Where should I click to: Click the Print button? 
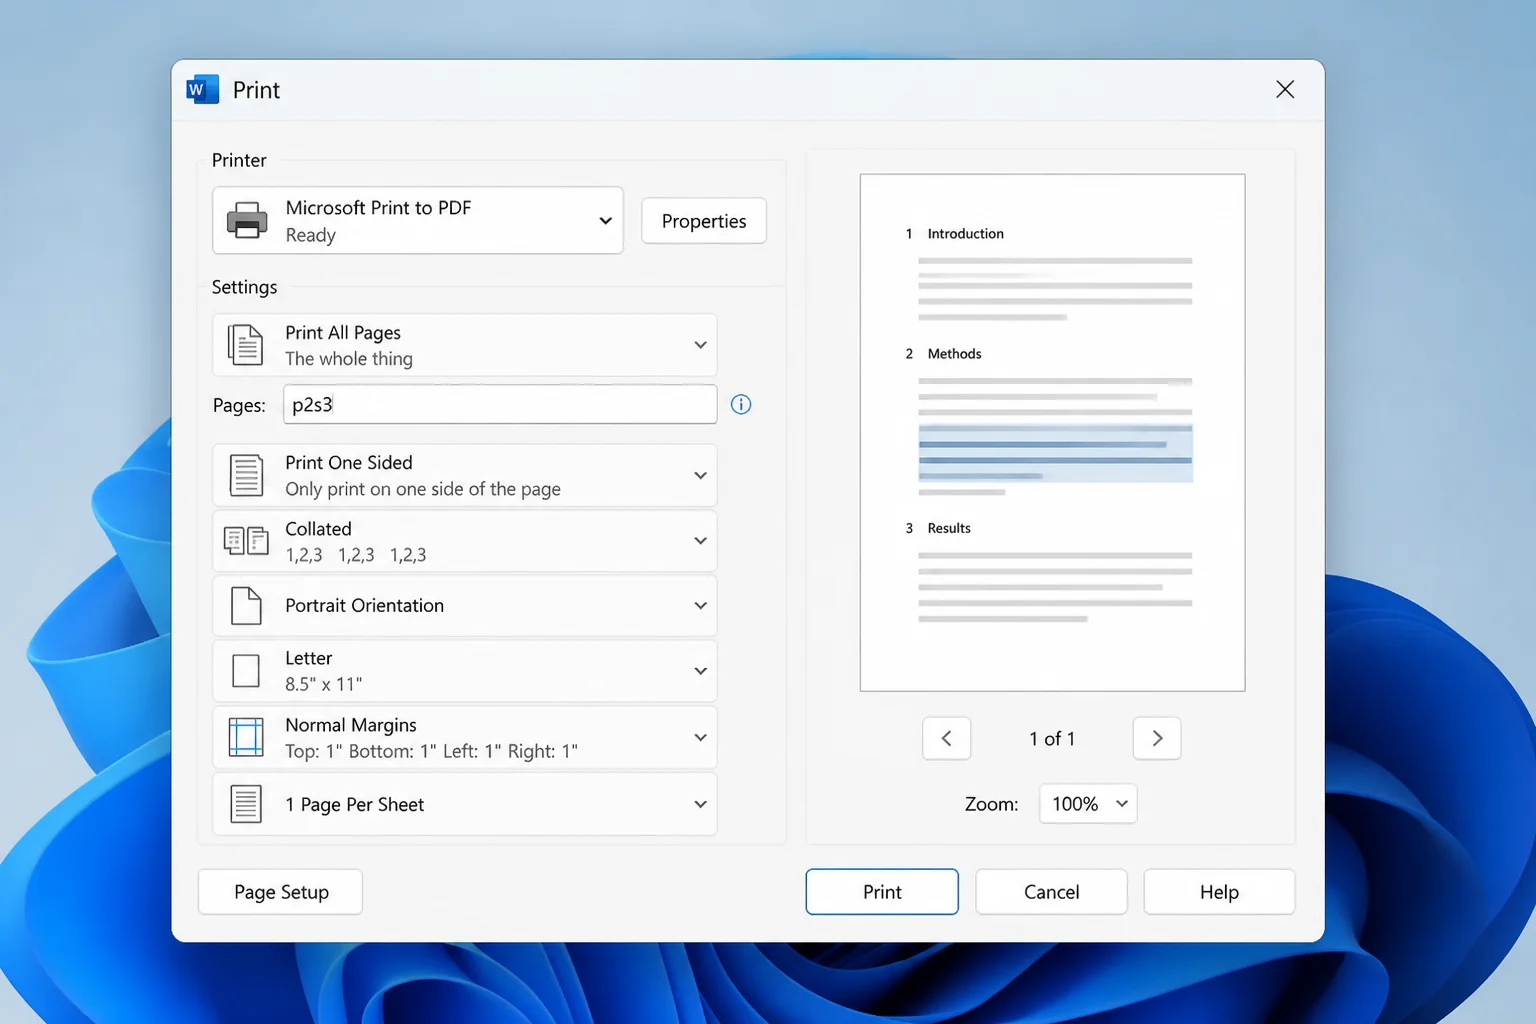[882, 892]
